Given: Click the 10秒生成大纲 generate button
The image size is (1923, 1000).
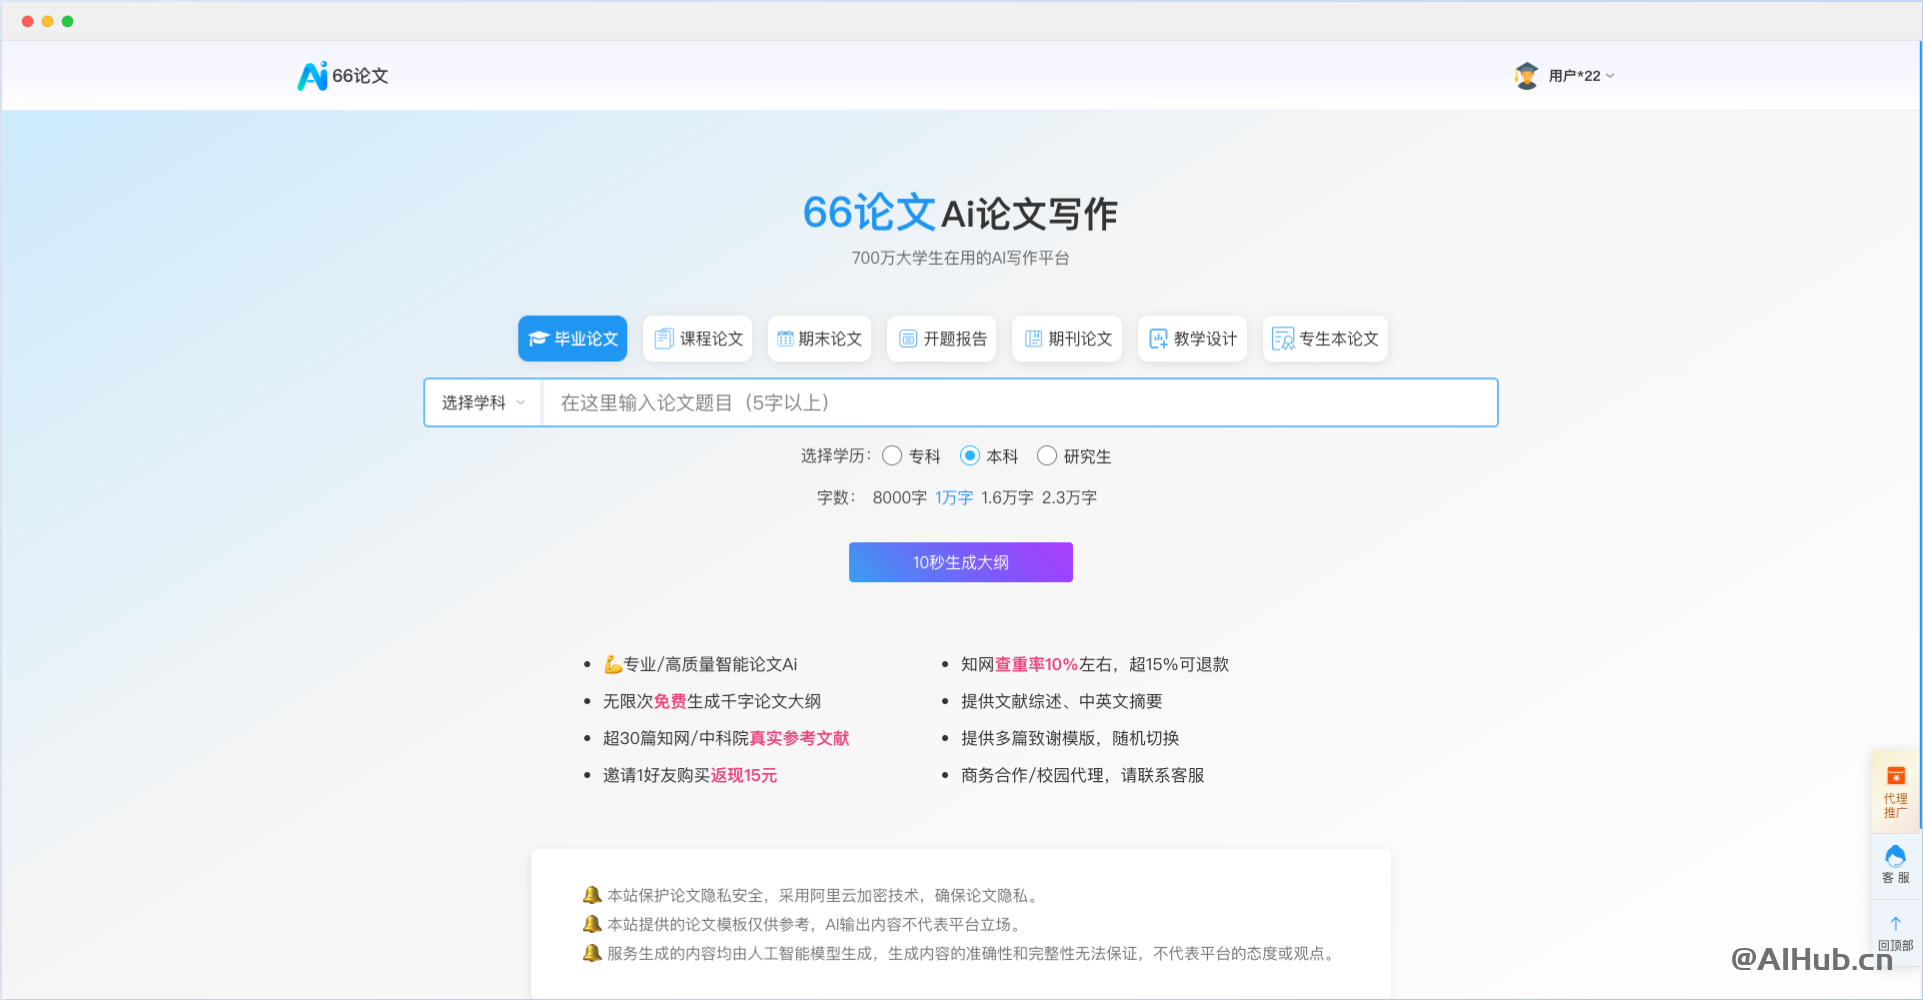Looking at the screenshot, I should (959, 562).
